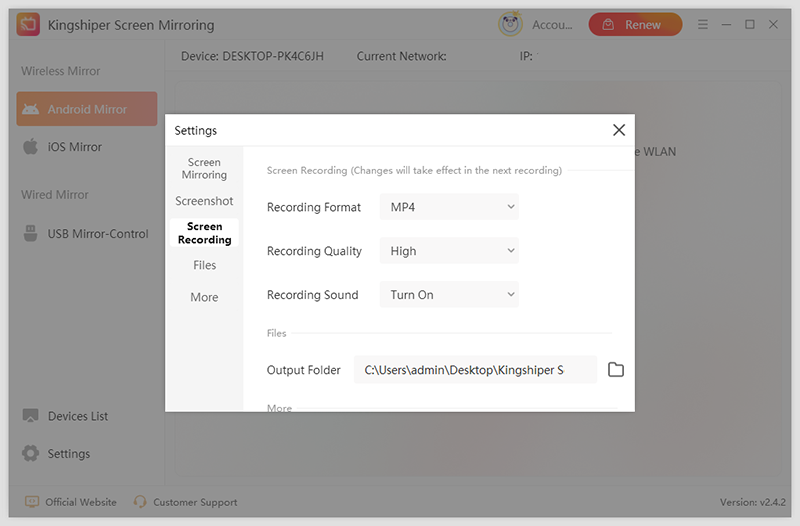Image resolution: width=800 pixels, height=526 pixels.
Task: Click the shopping bag icon on Renew
Action: tap(608, 24)
